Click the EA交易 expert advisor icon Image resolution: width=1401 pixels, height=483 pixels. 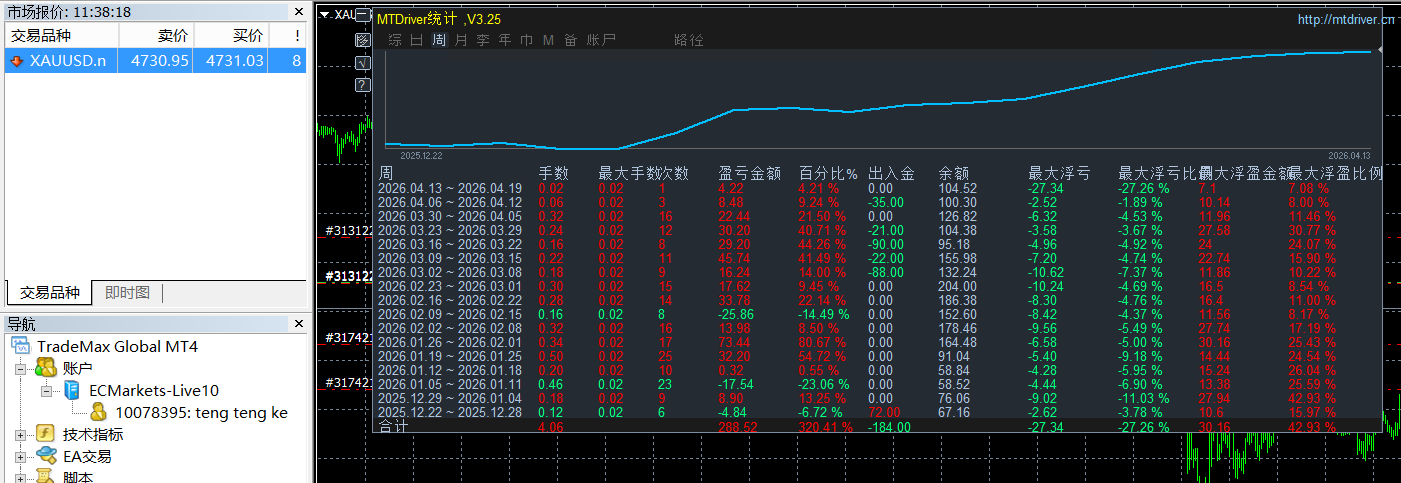tap(45, 456)
